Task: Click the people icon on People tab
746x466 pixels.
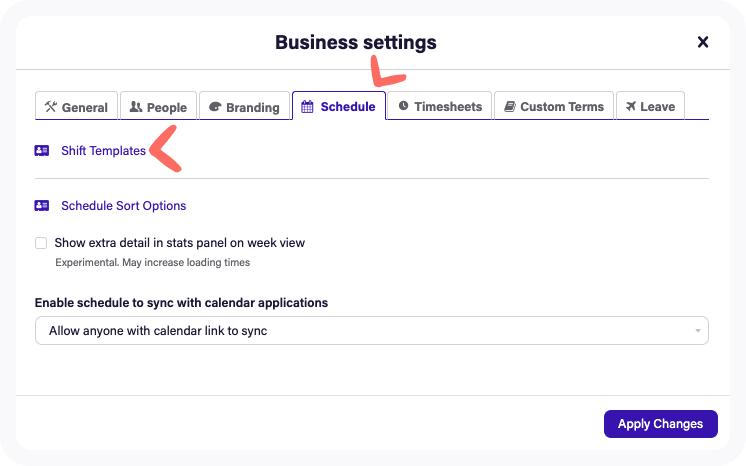Action: (x=136, y=107)
